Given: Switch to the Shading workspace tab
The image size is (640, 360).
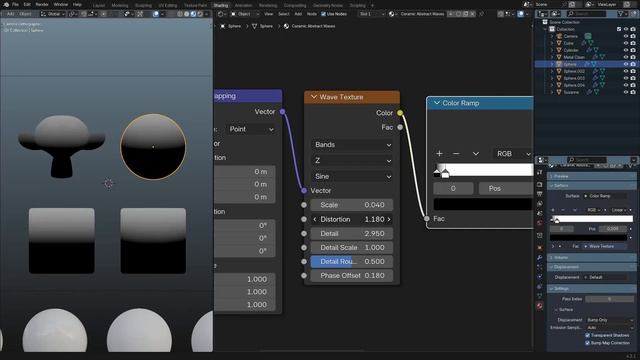Looking at the screenshot, I should 221,5.
